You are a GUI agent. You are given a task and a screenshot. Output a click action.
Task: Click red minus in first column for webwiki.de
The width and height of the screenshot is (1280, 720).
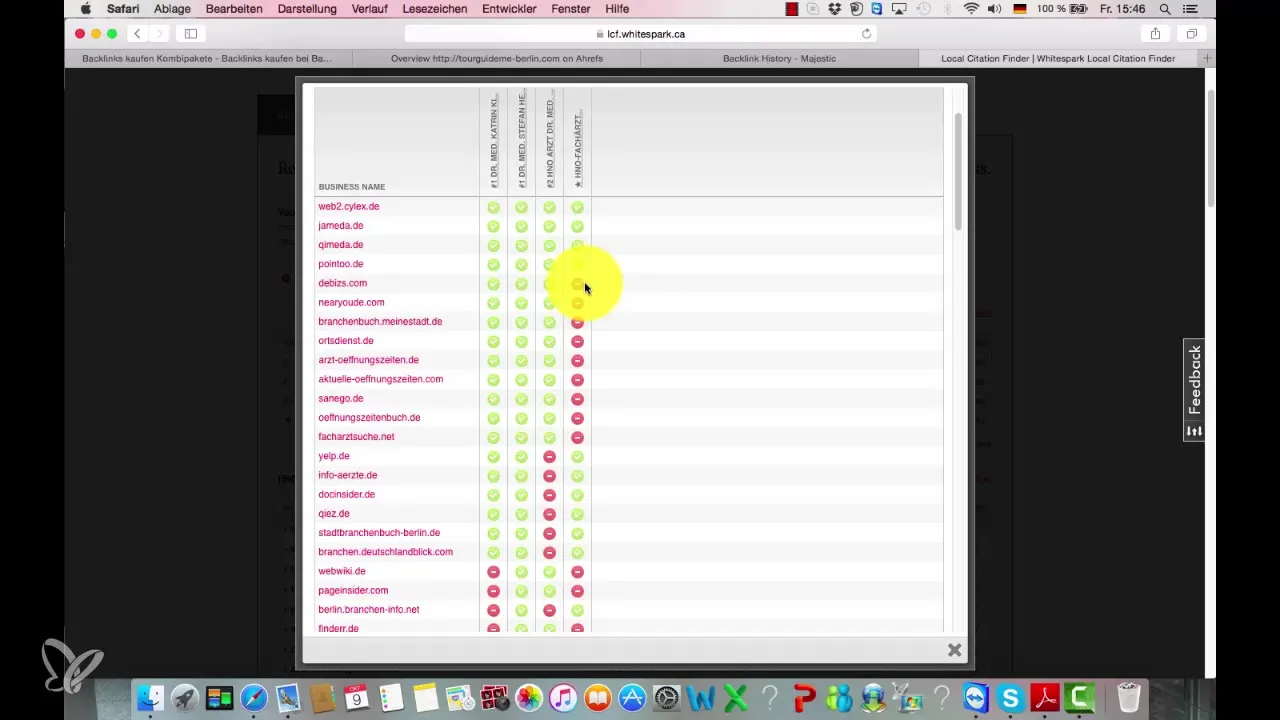[x=493, y=572]
